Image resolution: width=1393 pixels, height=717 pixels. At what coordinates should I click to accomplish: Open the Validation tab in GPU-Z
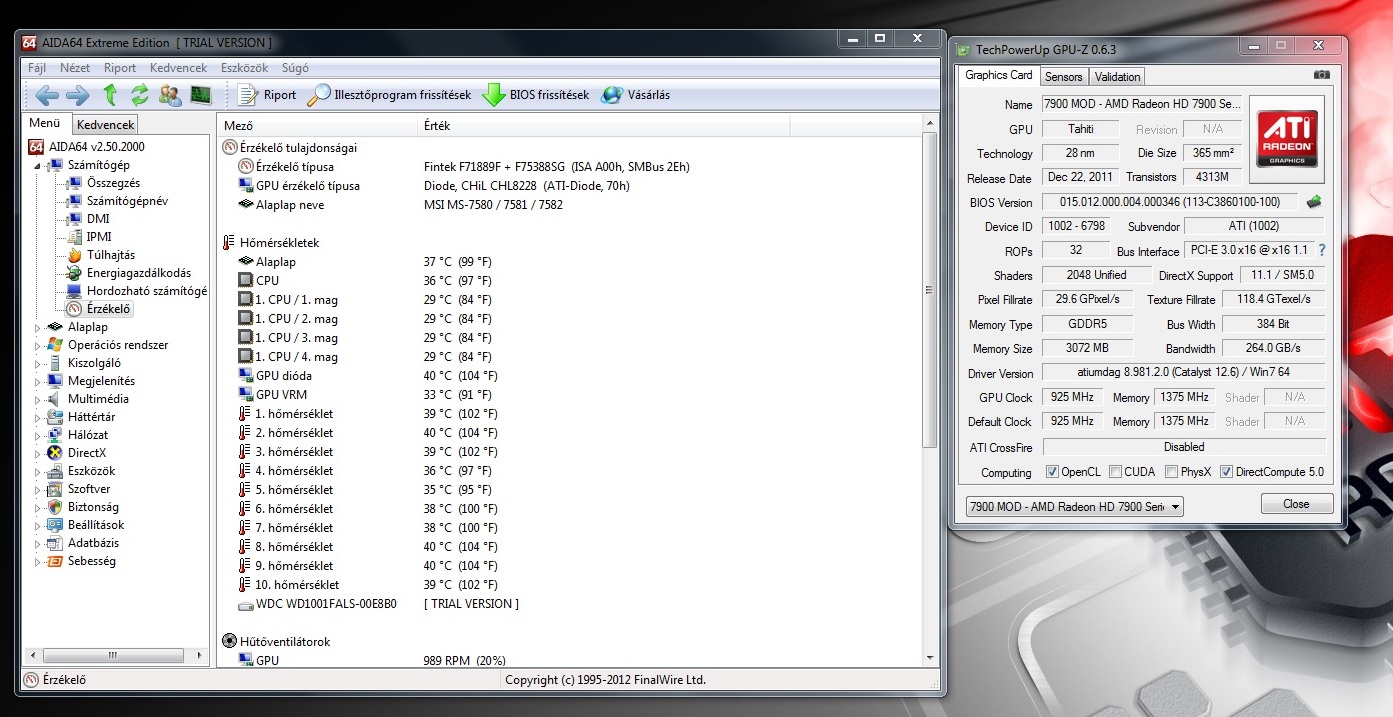(x=1117, y=77)
